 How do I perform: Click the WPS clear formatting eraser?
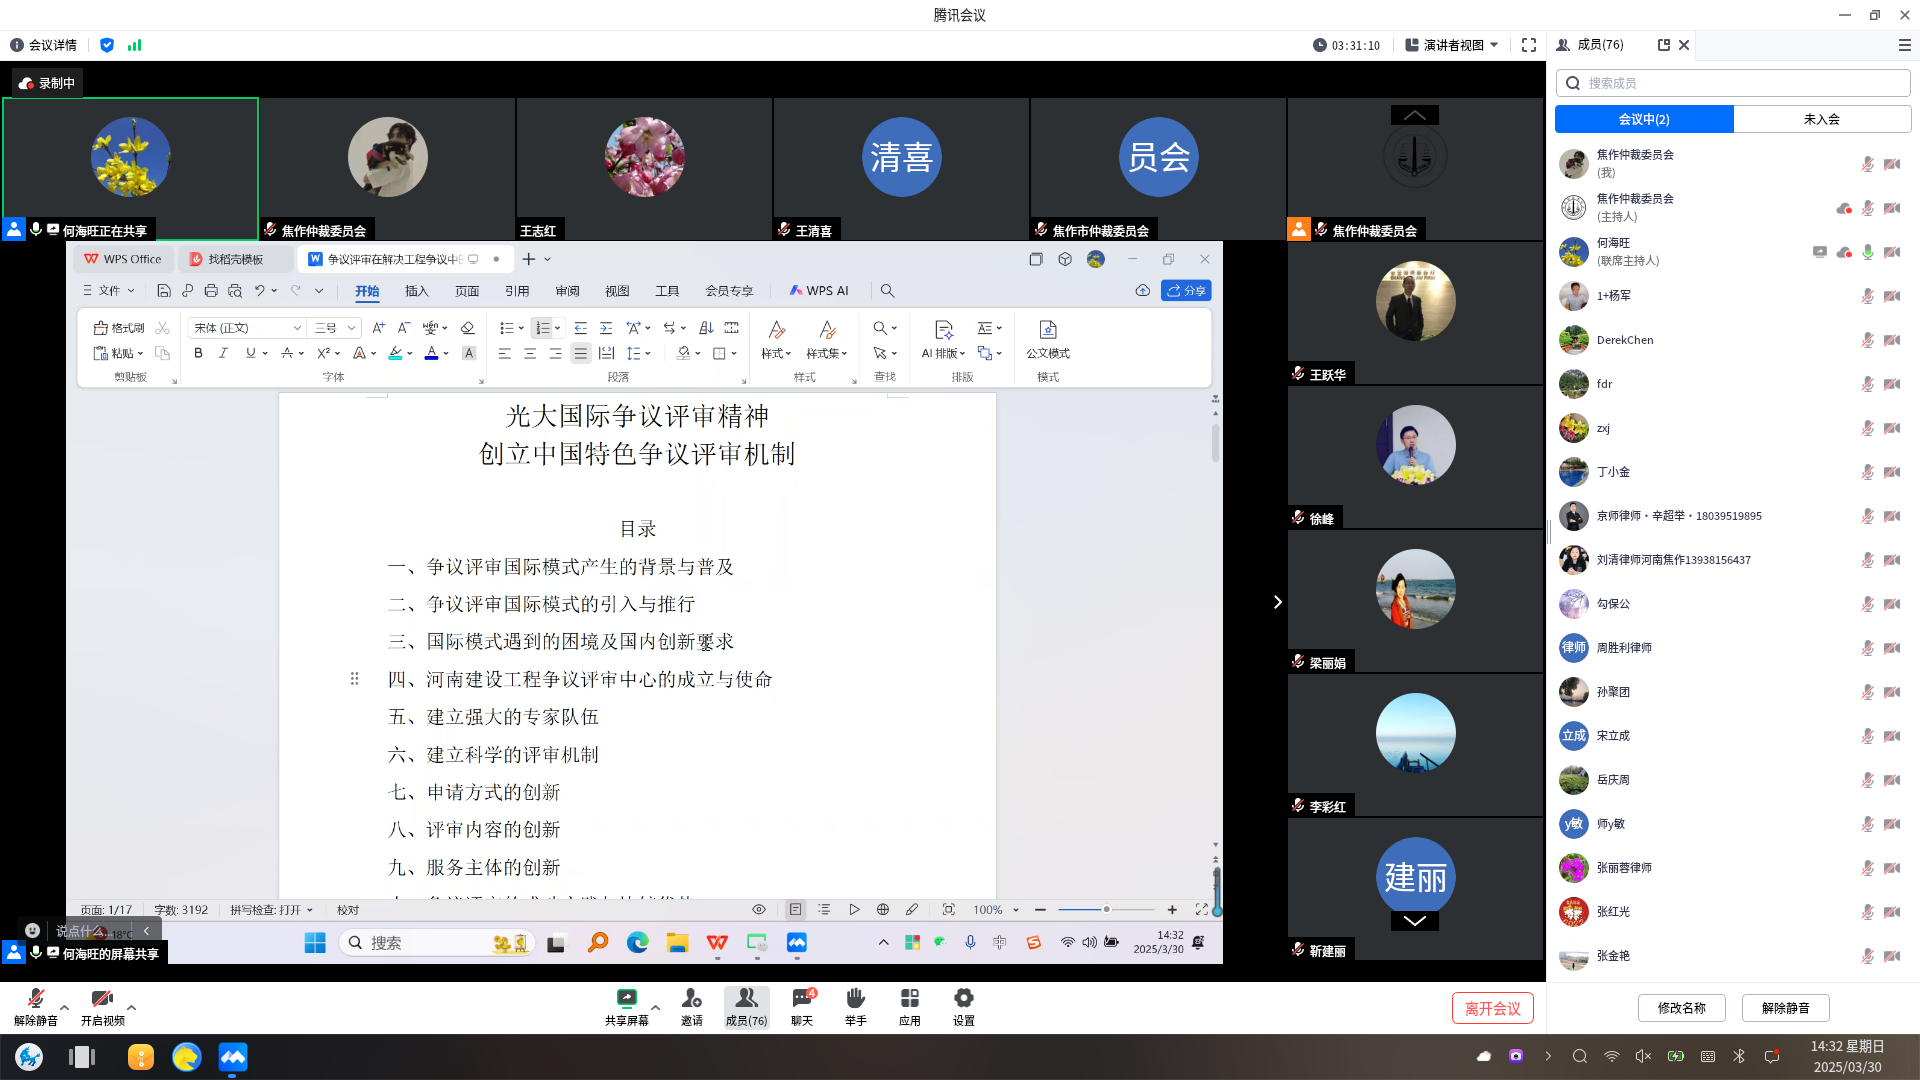point(467,328)
